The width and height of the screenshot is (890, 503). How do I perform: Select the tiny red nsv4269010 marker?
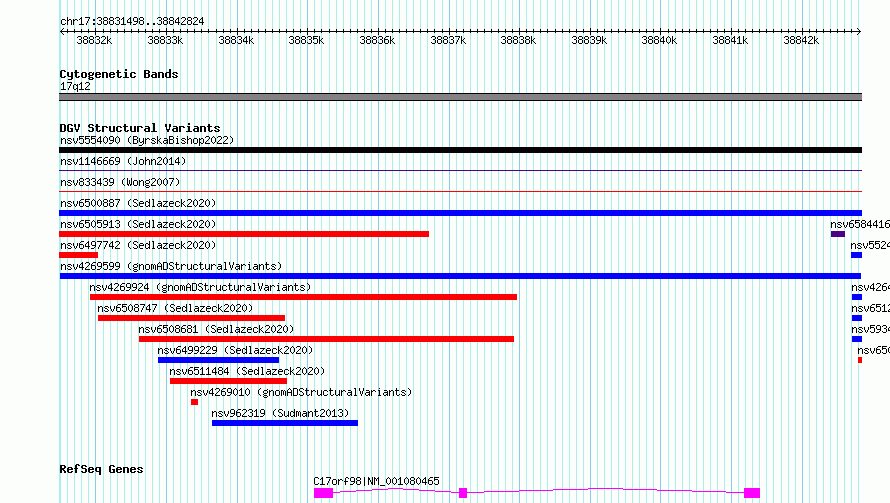tap(194, 402)
